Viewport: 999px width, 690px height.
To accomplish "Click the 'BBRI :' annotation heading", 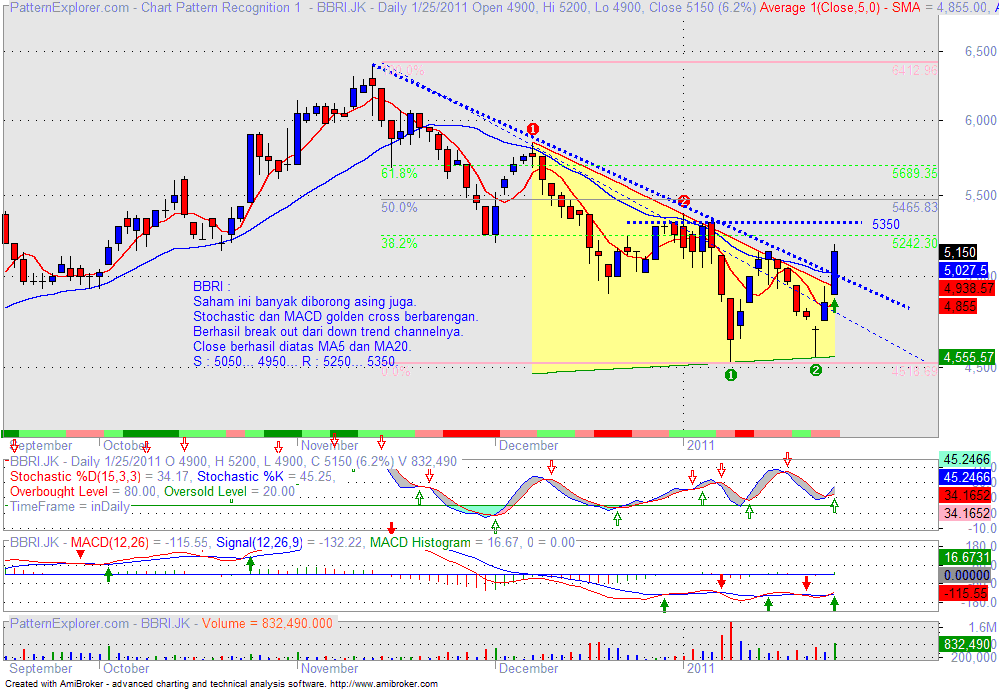I will (212, 287).
